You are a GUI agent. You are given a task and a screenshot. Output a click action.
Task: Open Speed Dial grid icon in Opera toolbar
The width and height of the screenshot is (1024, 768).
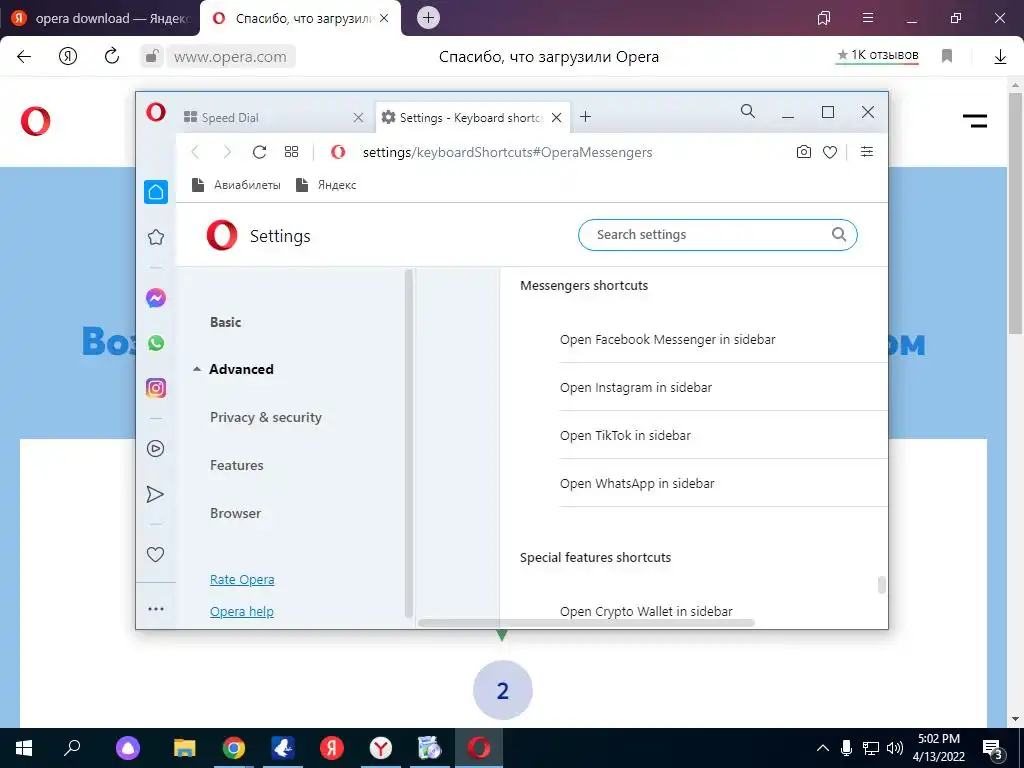click(291, 152)
